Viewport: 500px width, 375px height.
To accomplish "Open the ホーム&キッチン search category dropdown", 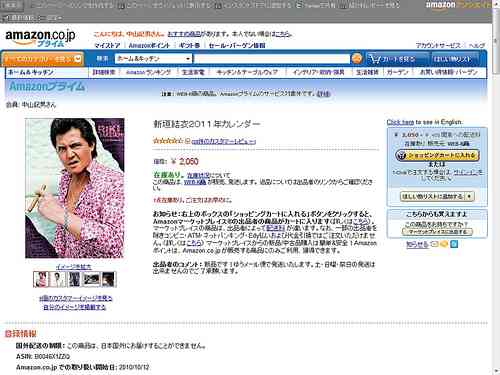I will (153, 59).
